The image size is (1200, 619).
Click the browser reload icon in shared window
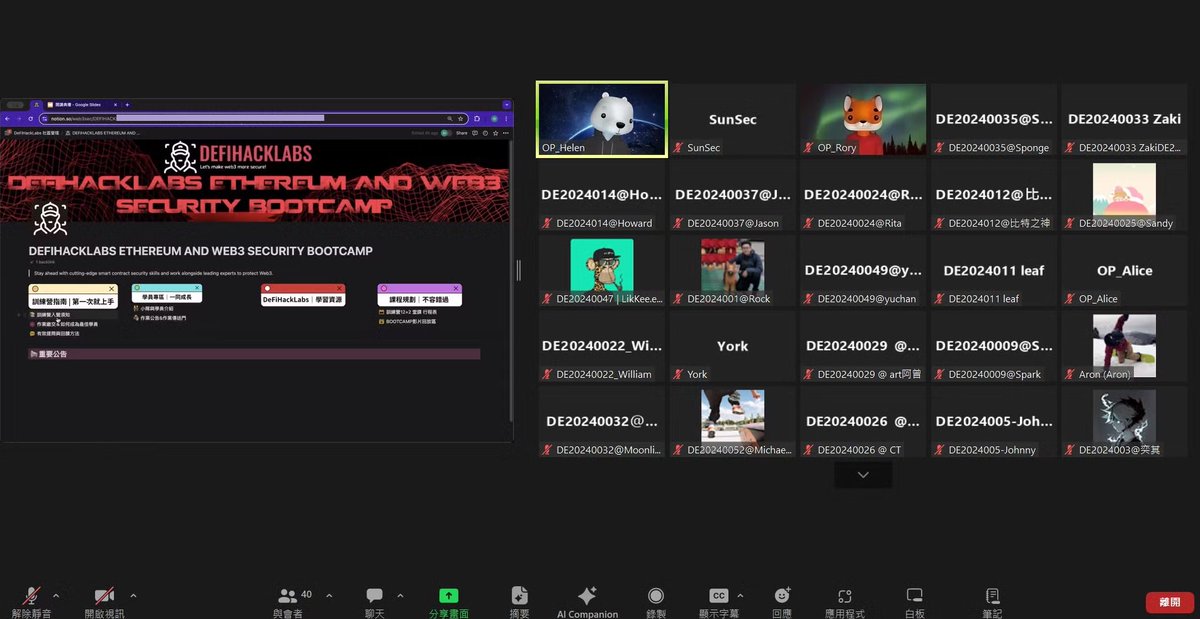click(30, 118)
